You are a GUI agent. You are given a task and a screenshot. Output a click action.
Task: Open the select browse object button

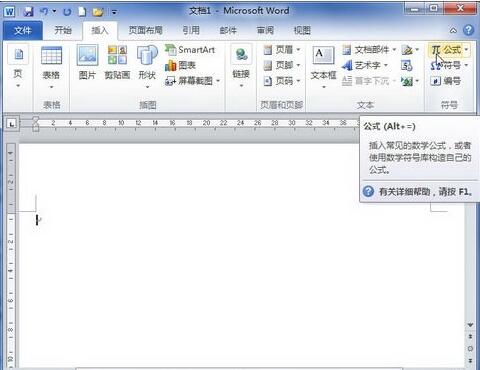point(470,349)
